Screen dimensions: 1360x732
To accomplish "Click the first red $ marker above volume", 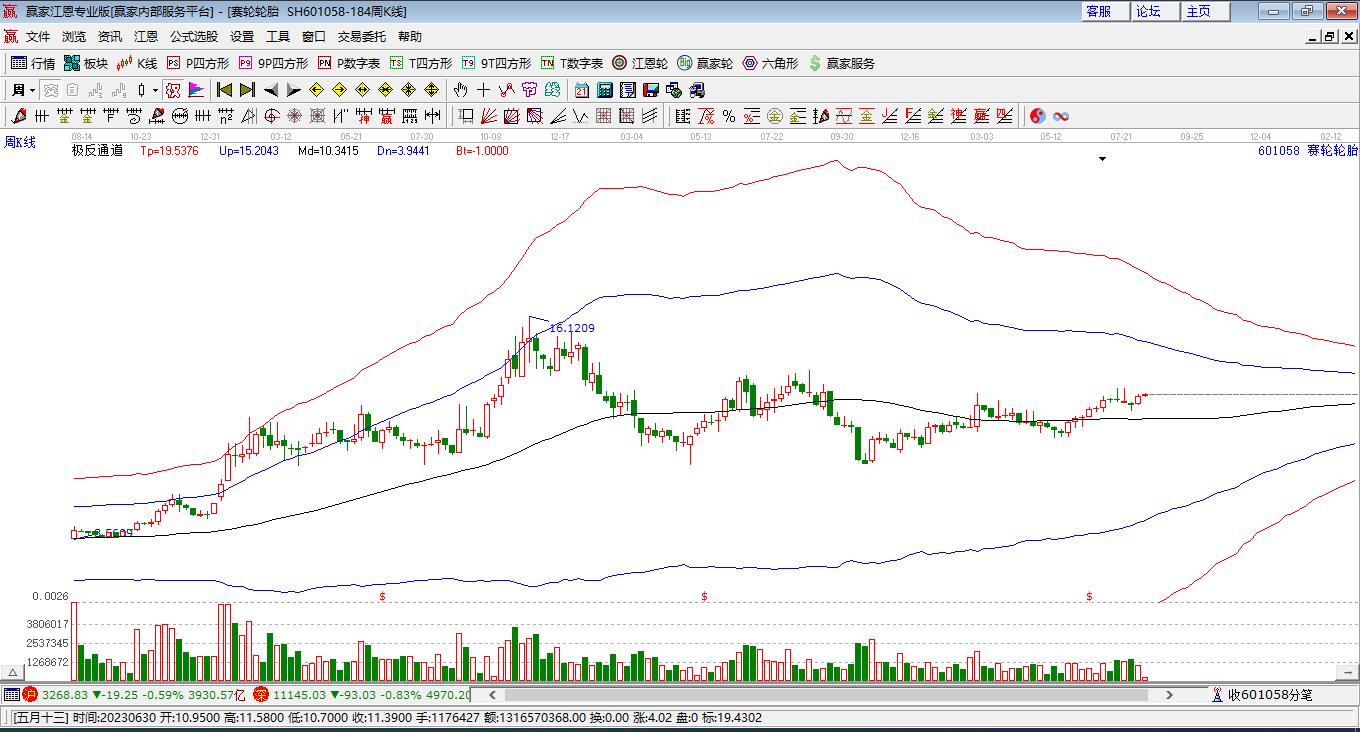I will point(382,597).
